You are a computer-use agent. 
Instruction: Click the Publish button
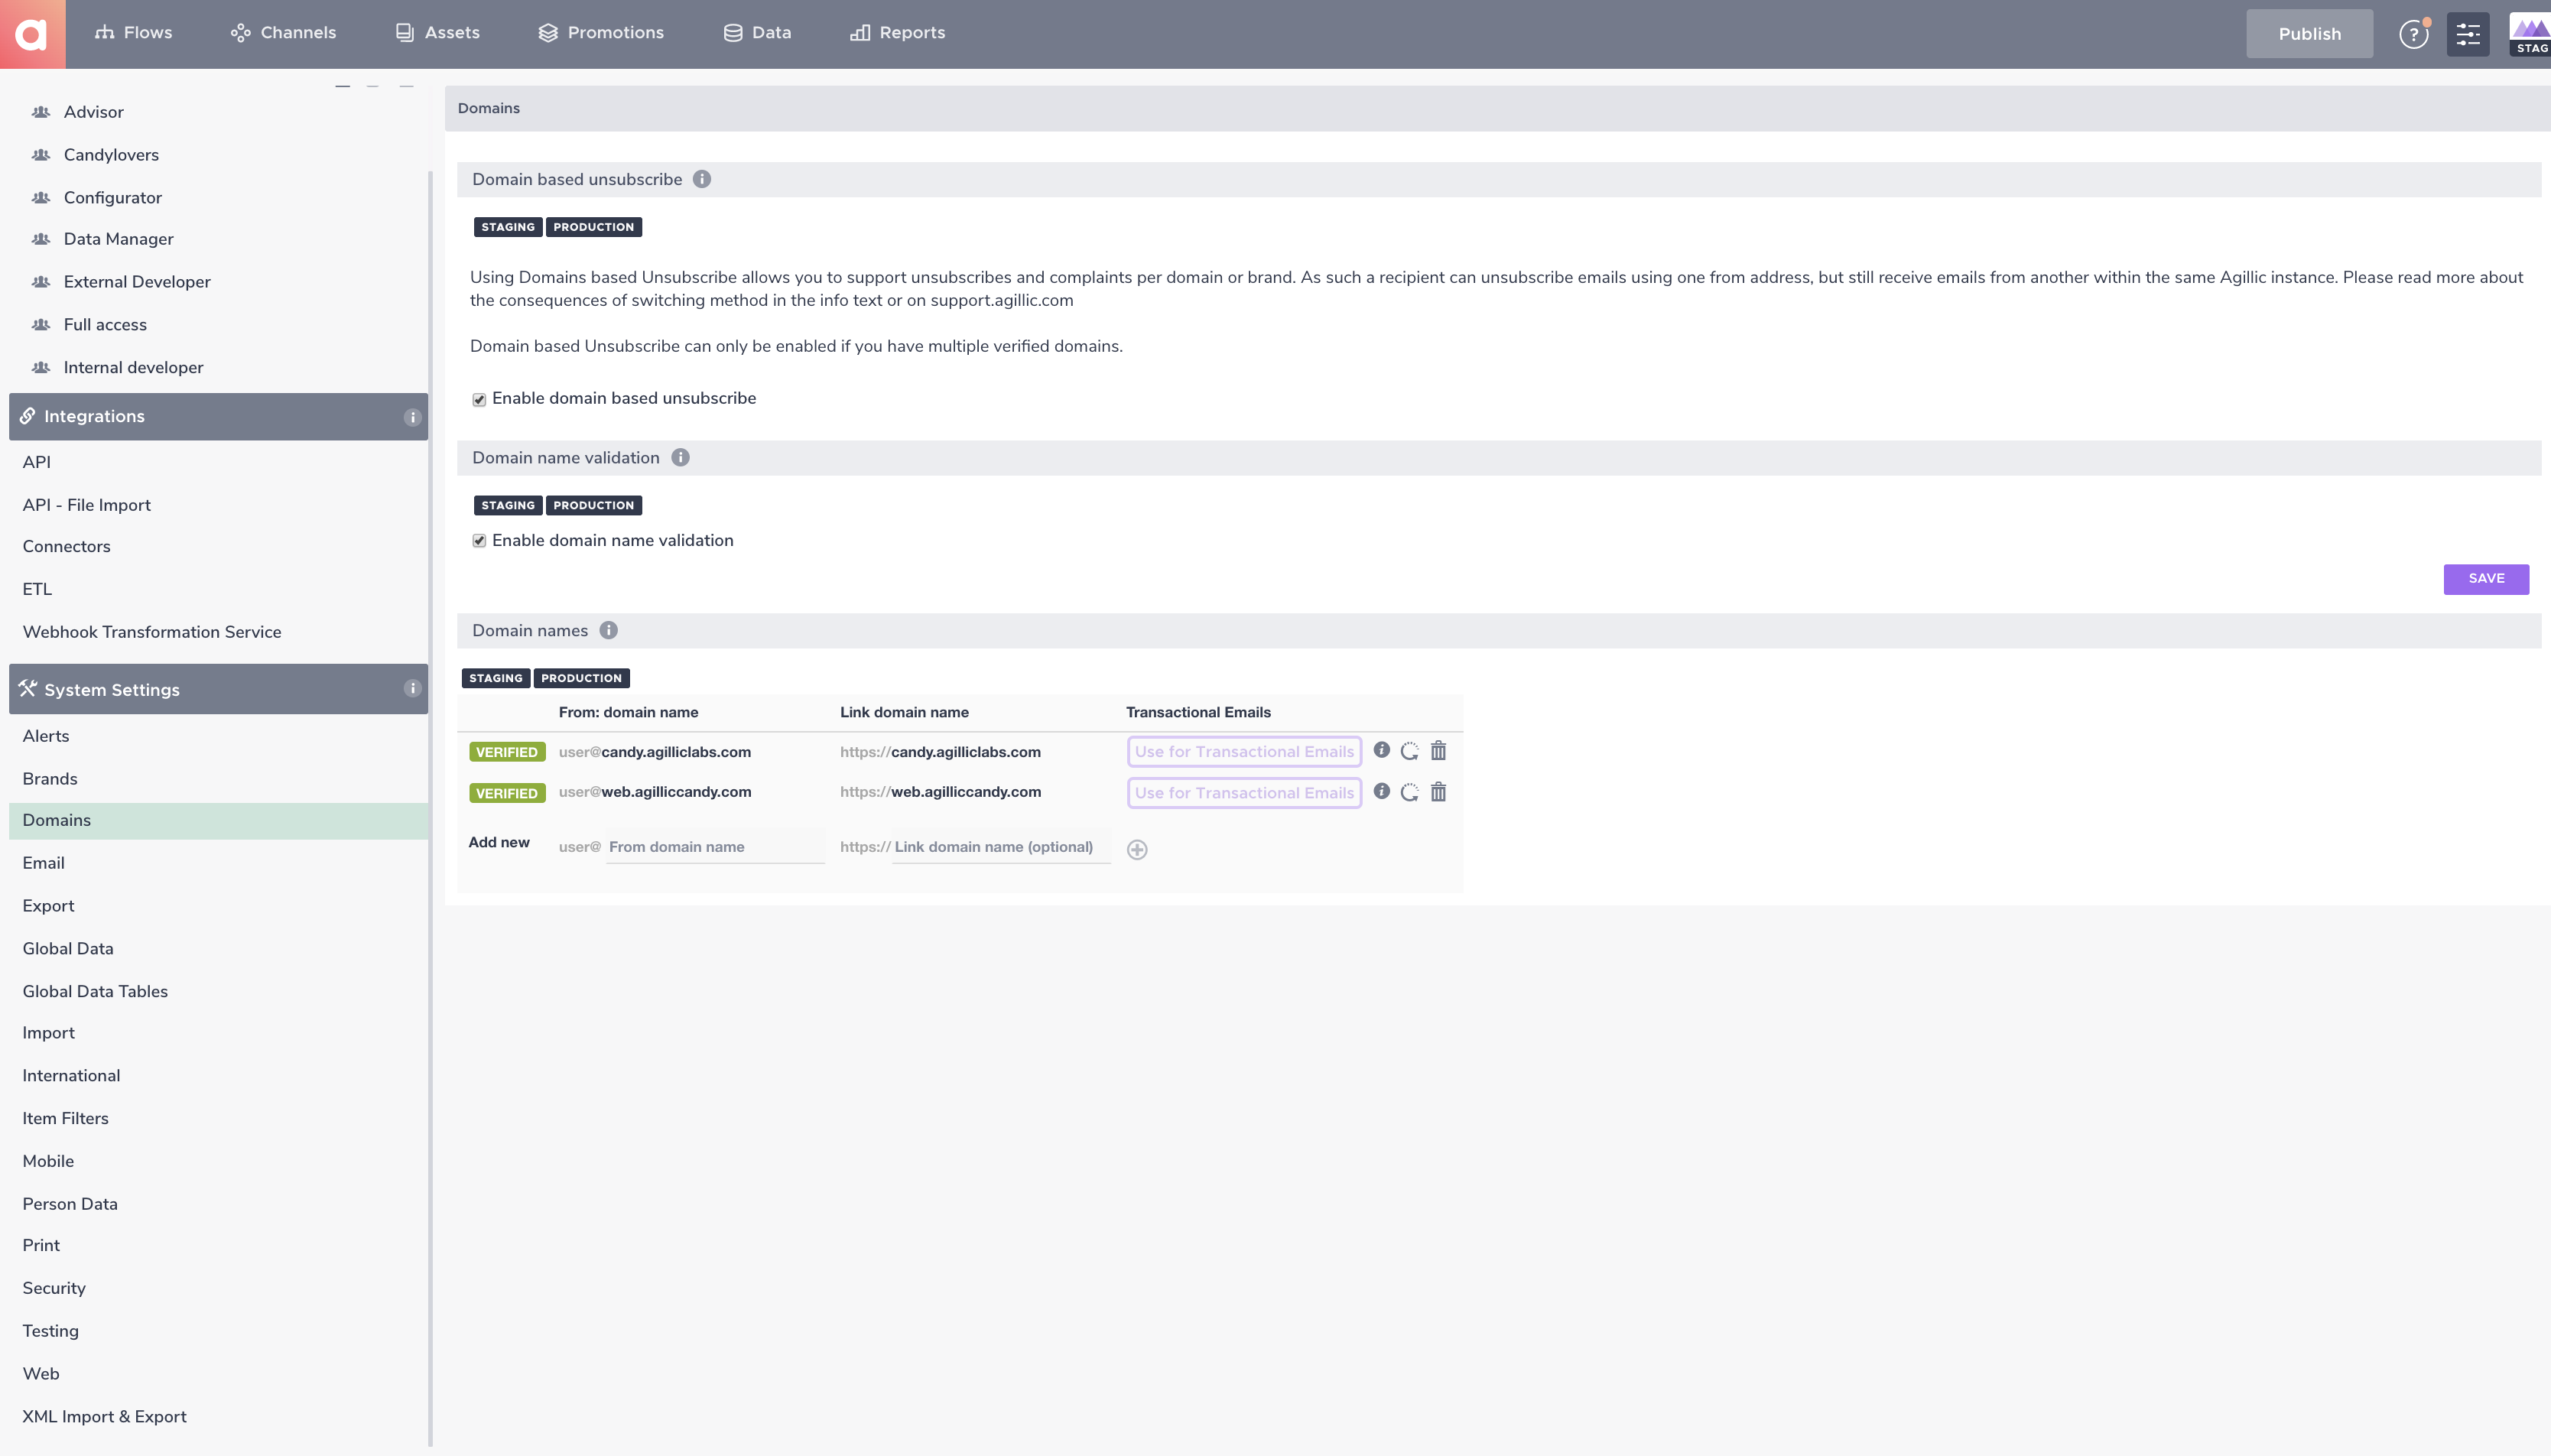(x=2309, y=34)
